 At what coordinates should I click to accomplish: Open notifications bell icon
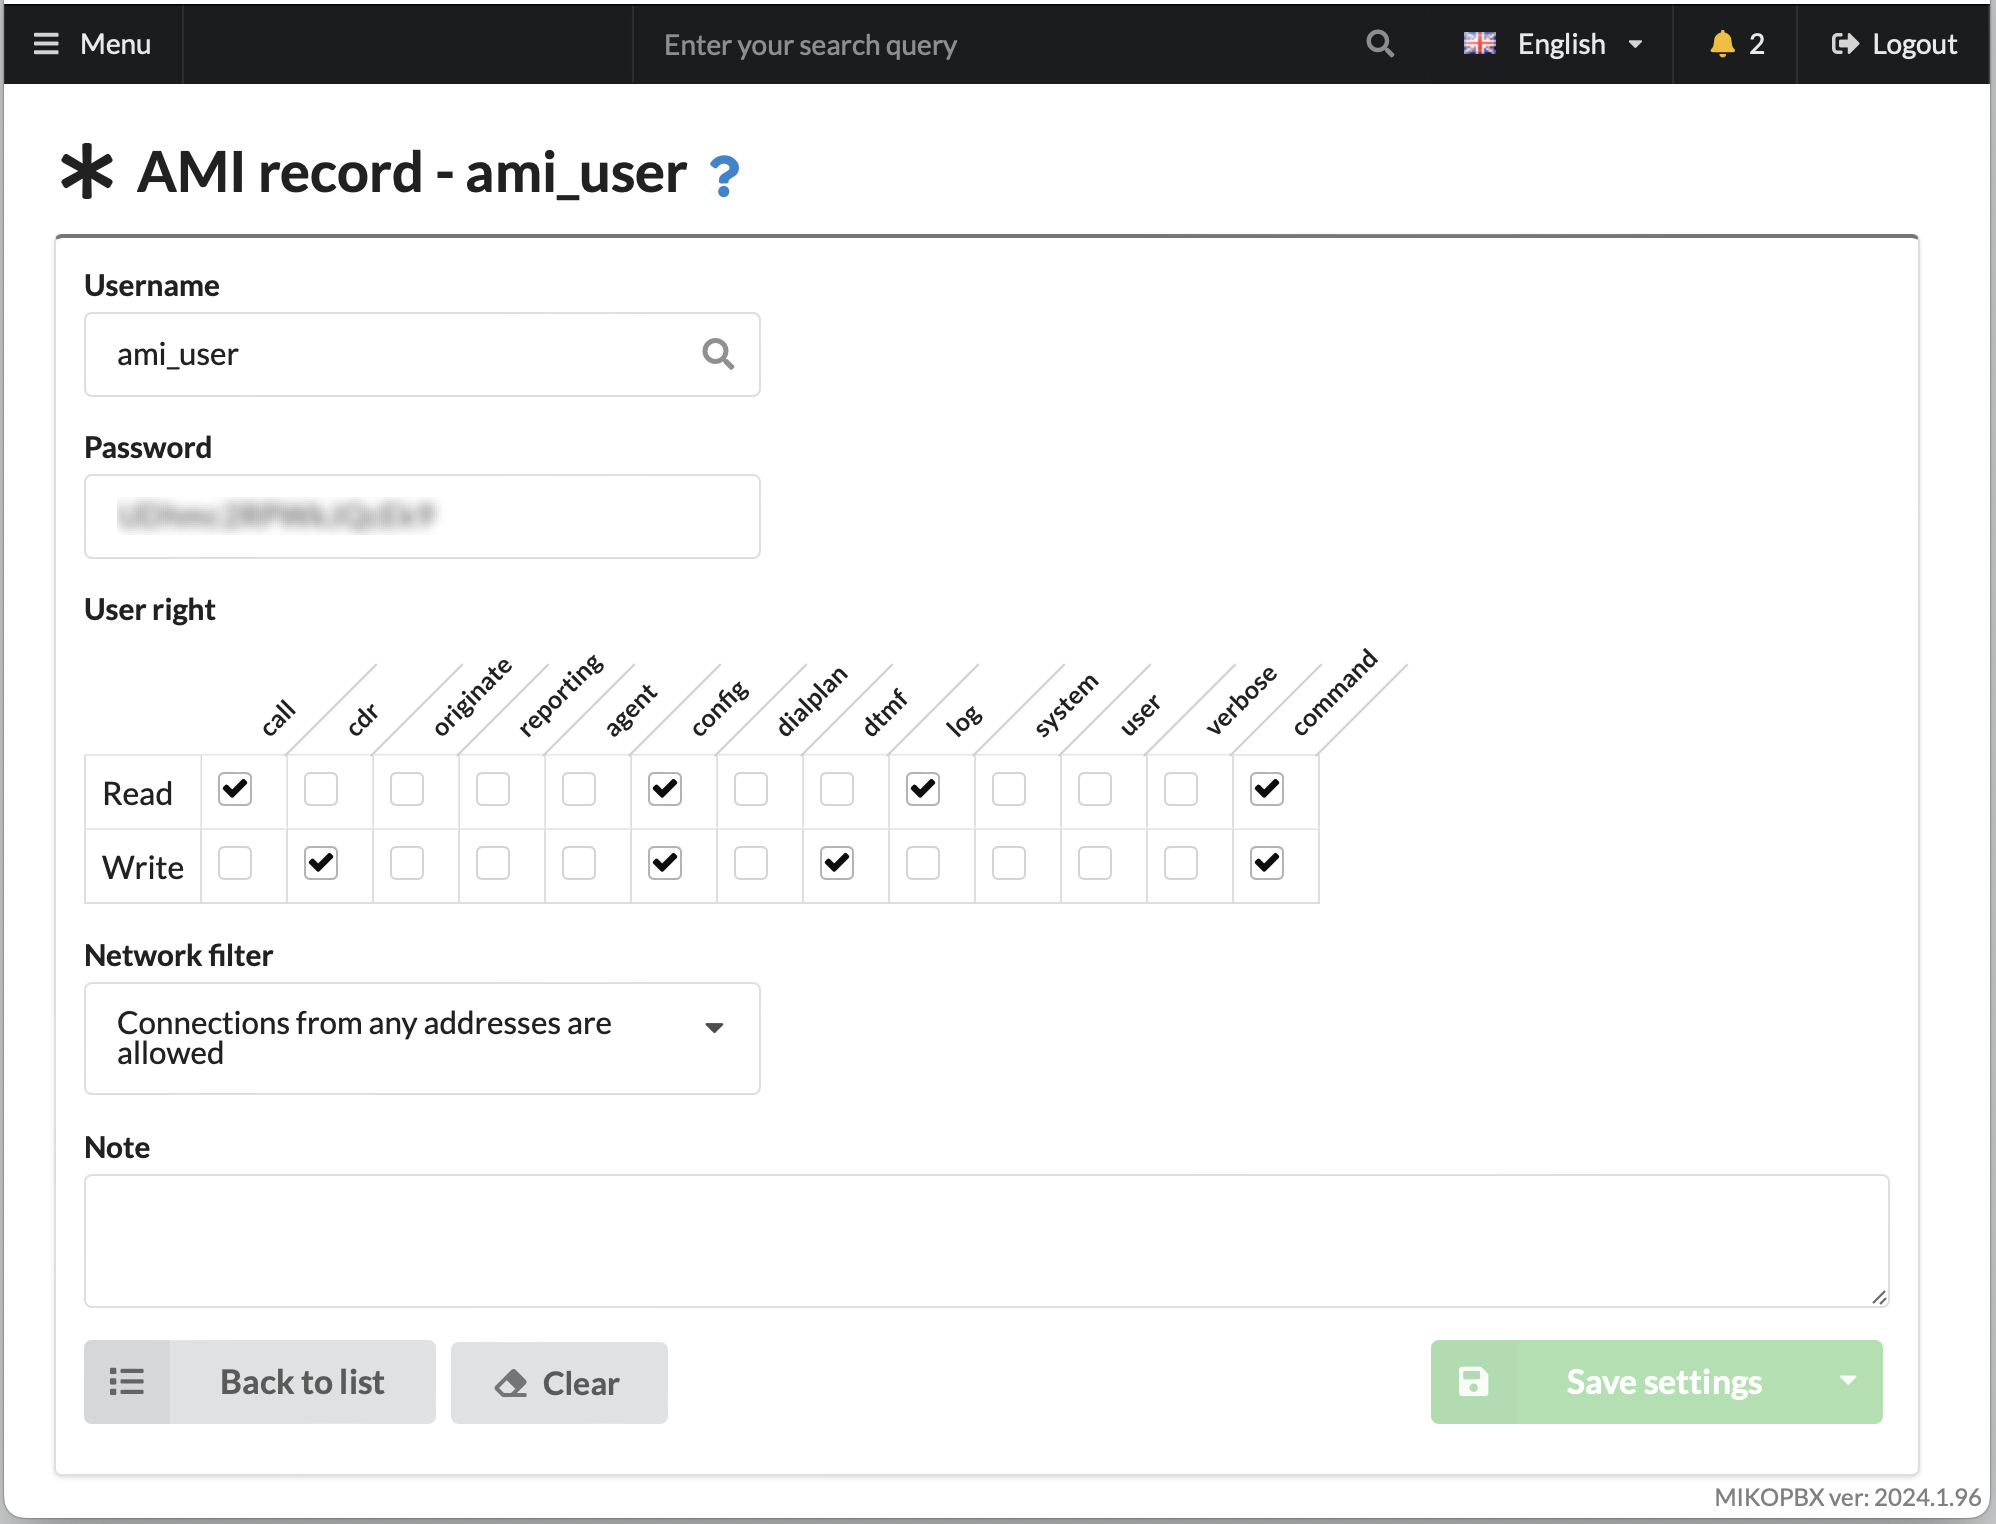[1721, 44]
